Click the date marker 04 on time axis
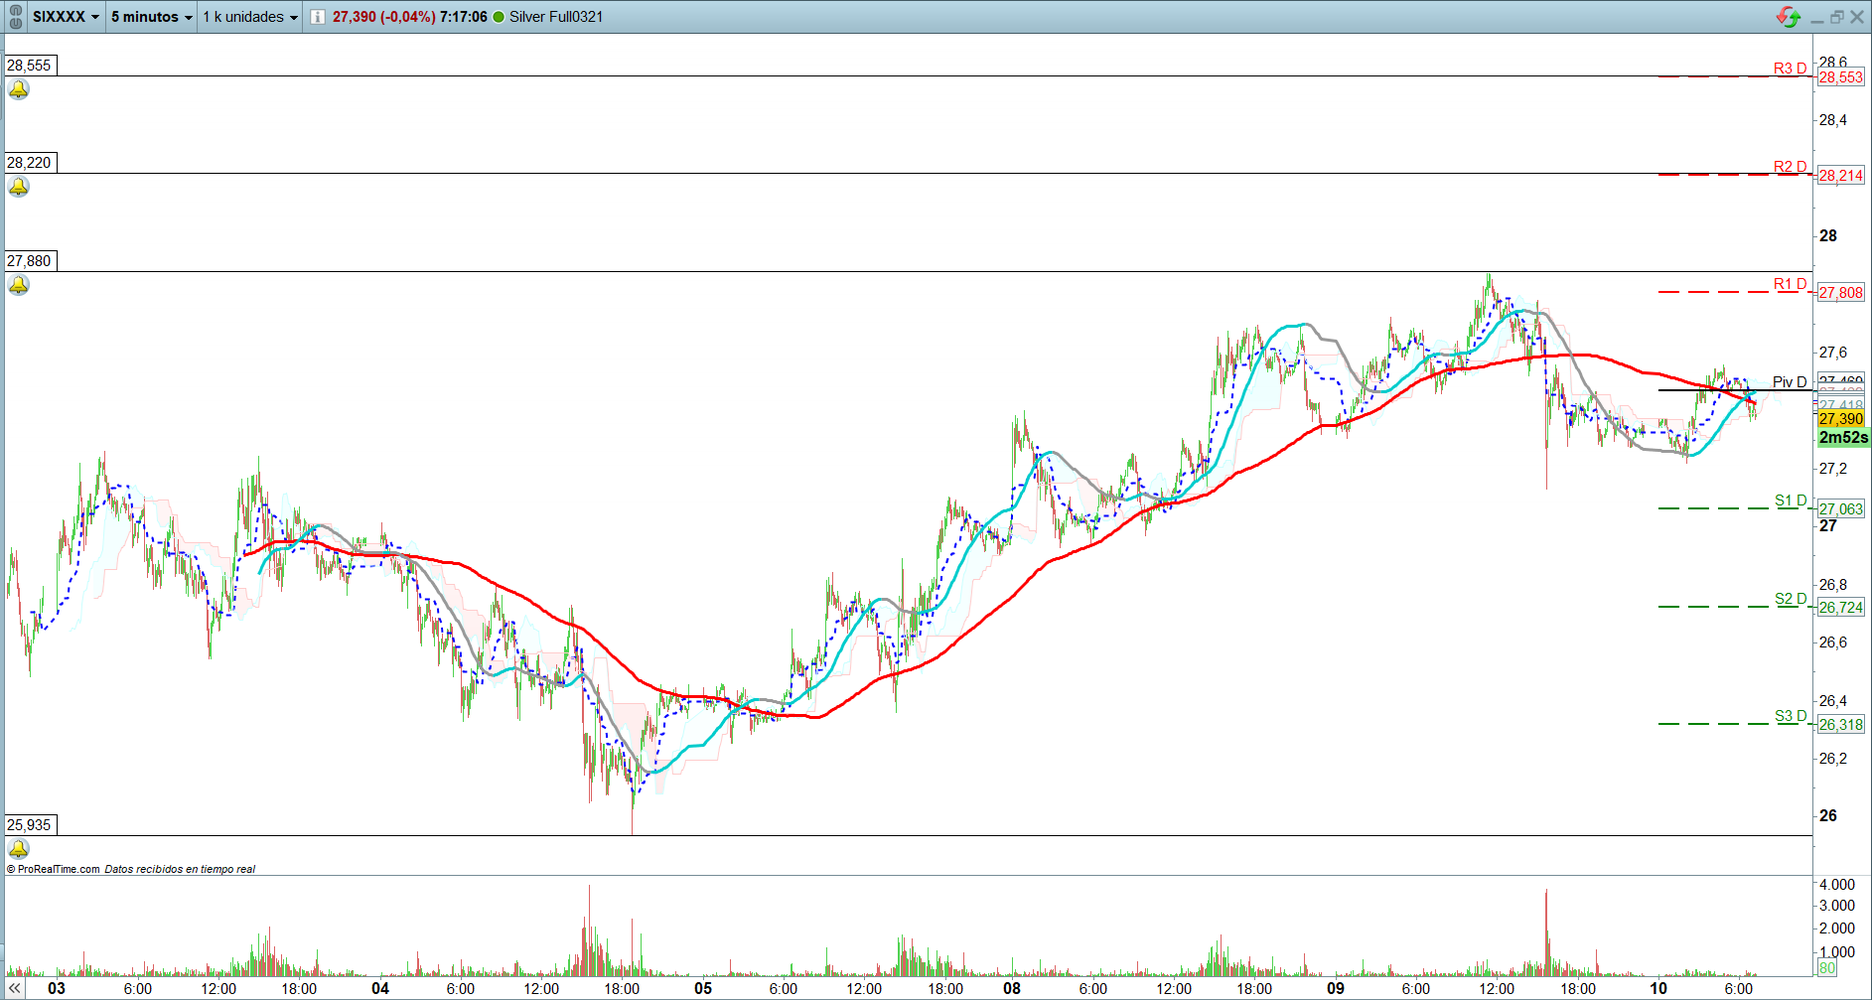The width and height of the screenshot is (1872, 1000). coord(380,988)
